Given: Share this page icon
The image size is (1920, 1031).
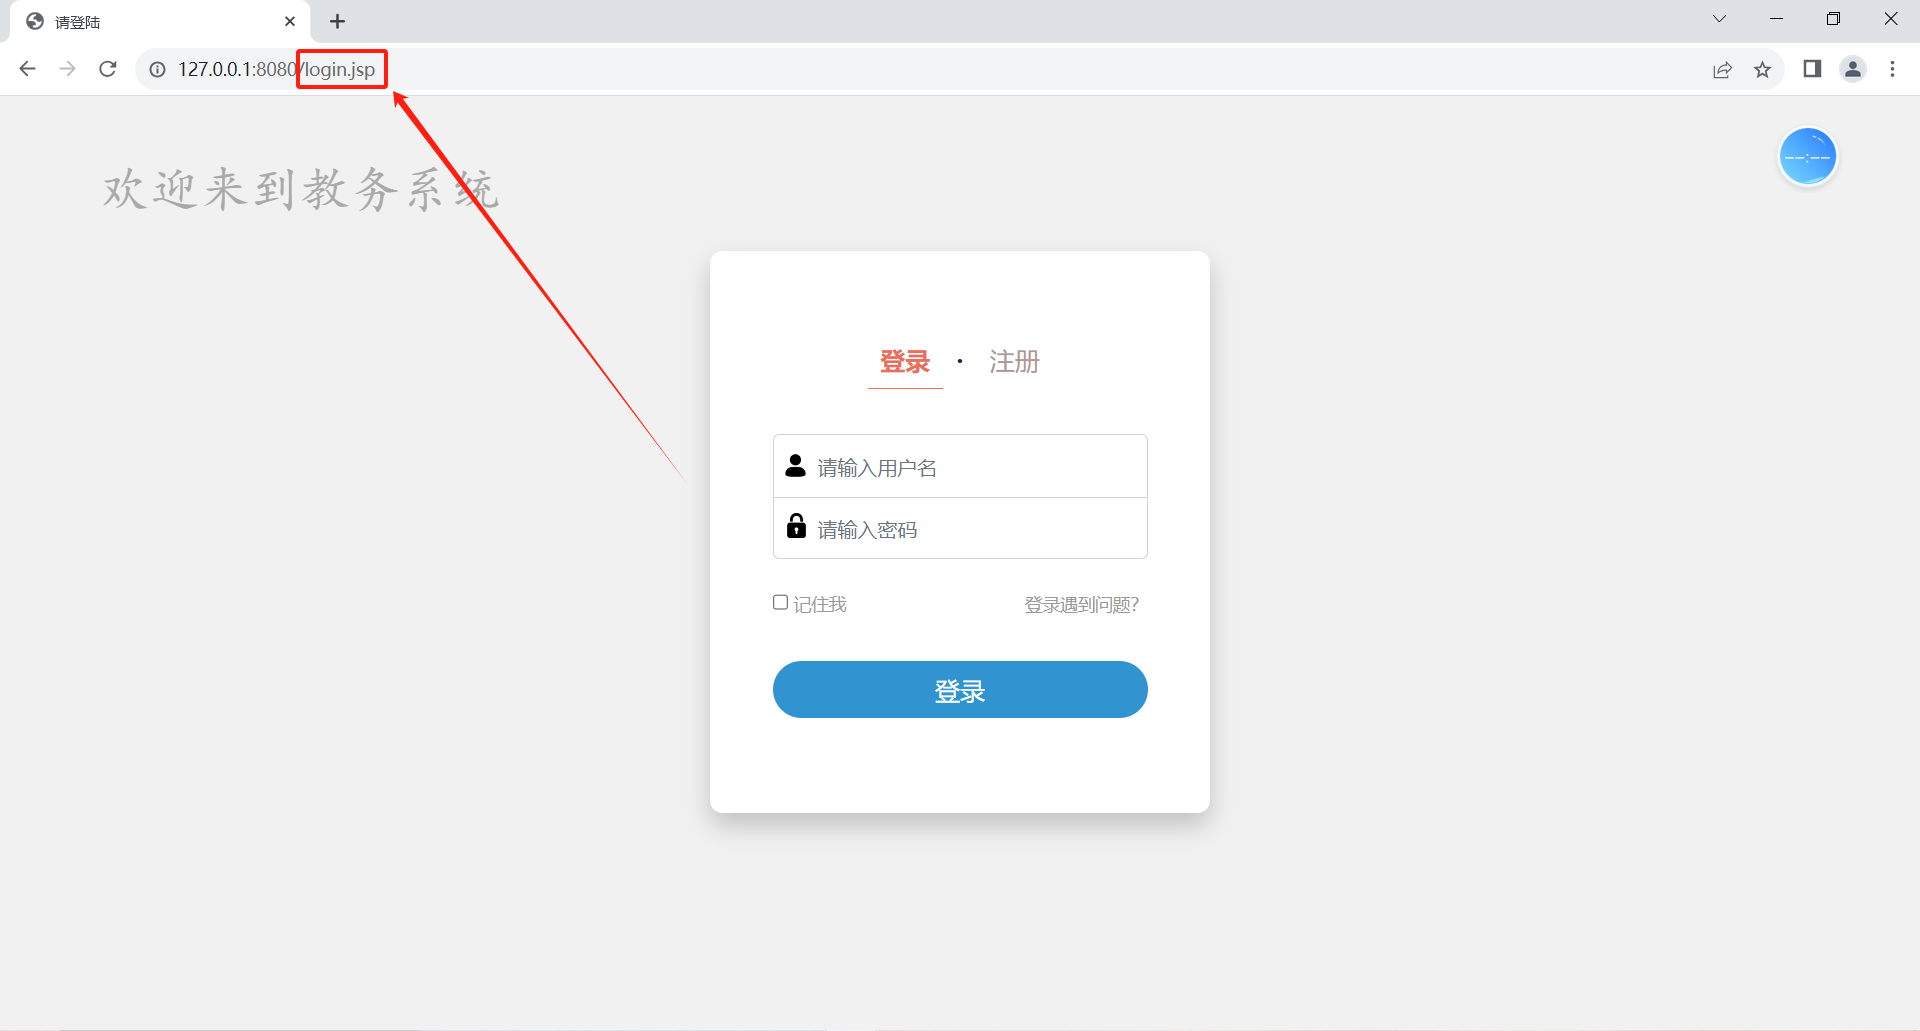Looking at the screenshot, I should [1722, 69].
